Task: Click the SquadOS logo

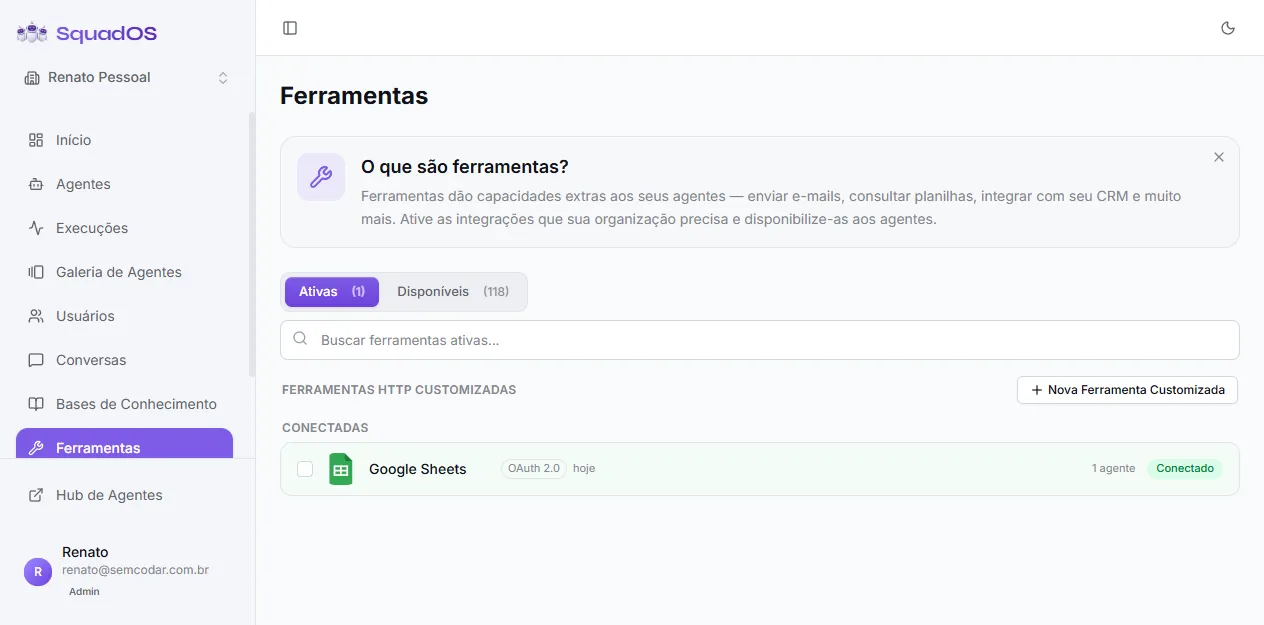Action: click(x=87, y=33)
